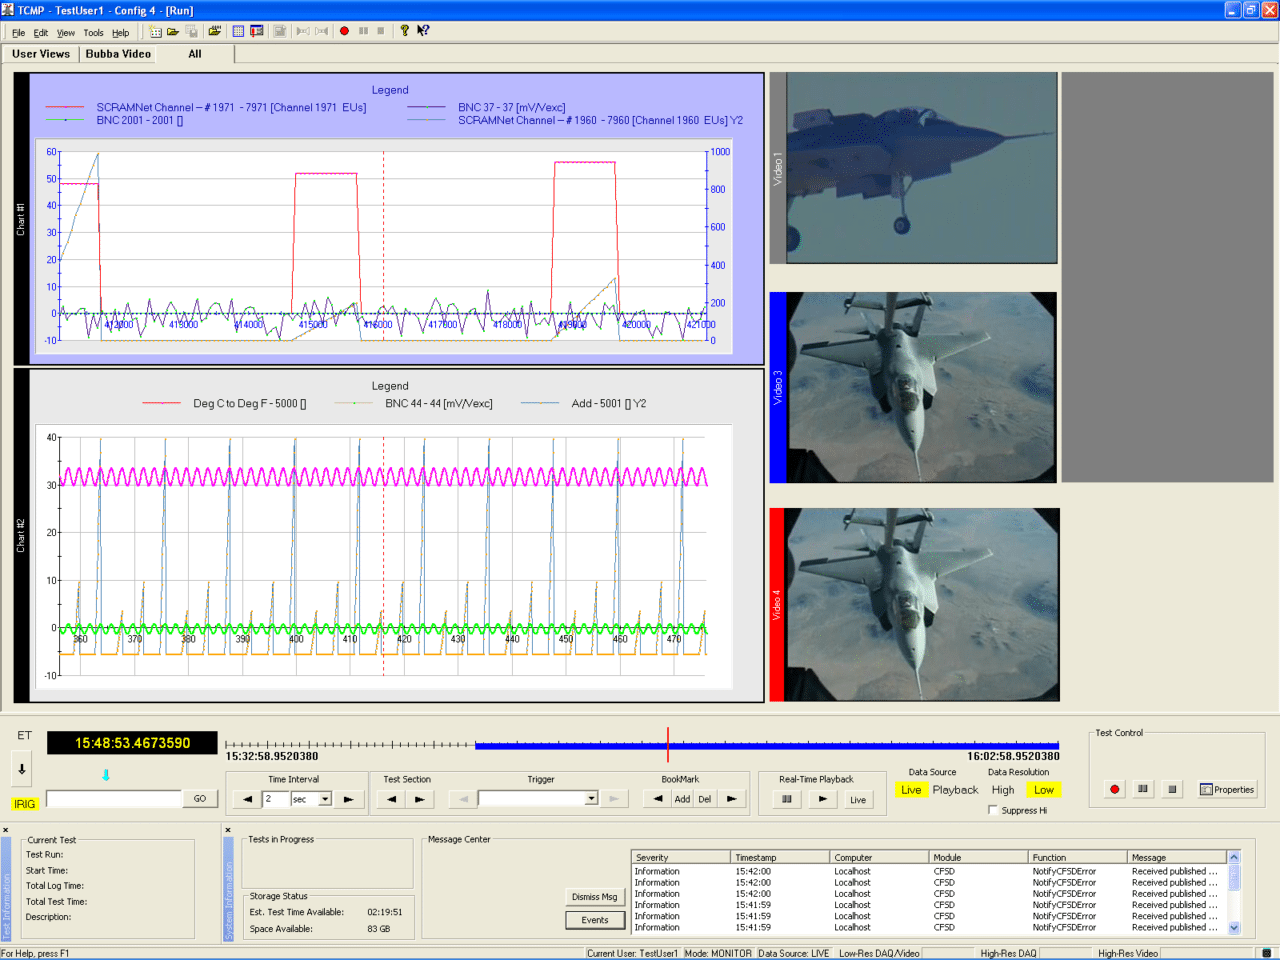The height and width of the screenshot is (960, 1280).
Task: Click the yellow help question-mark icon
Action: [x=404, y=31]
